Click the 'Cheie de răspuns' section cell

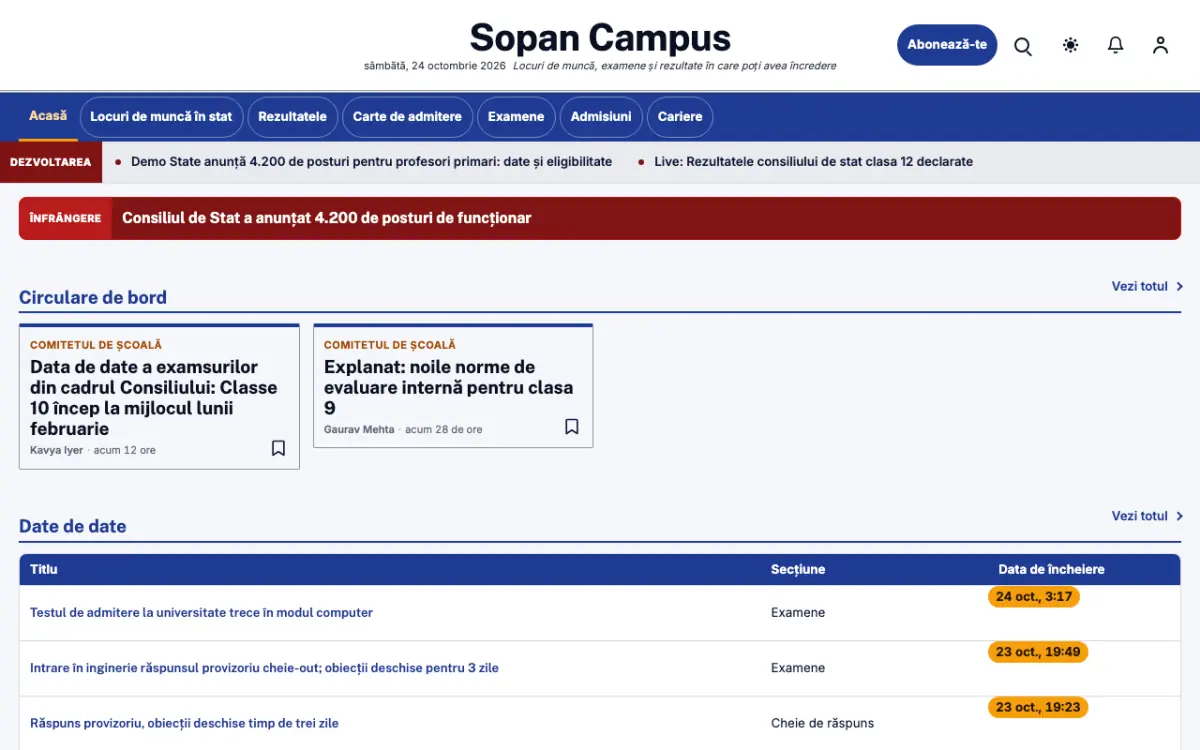(x=822, y=723)
